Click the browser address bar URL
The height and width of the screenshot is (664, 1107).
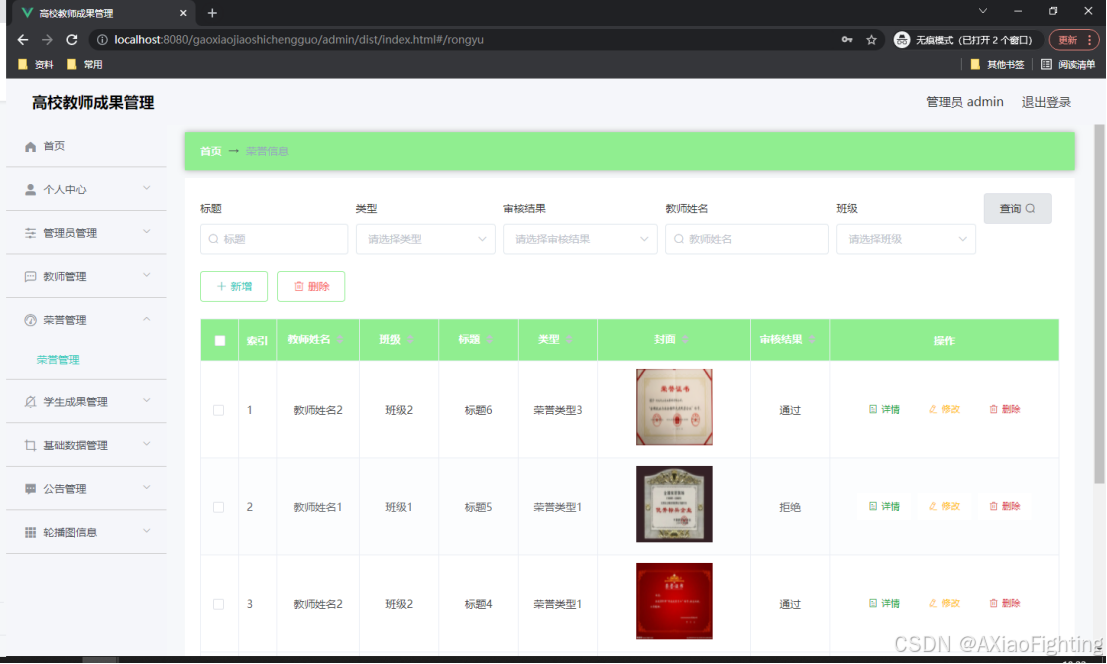299,40
